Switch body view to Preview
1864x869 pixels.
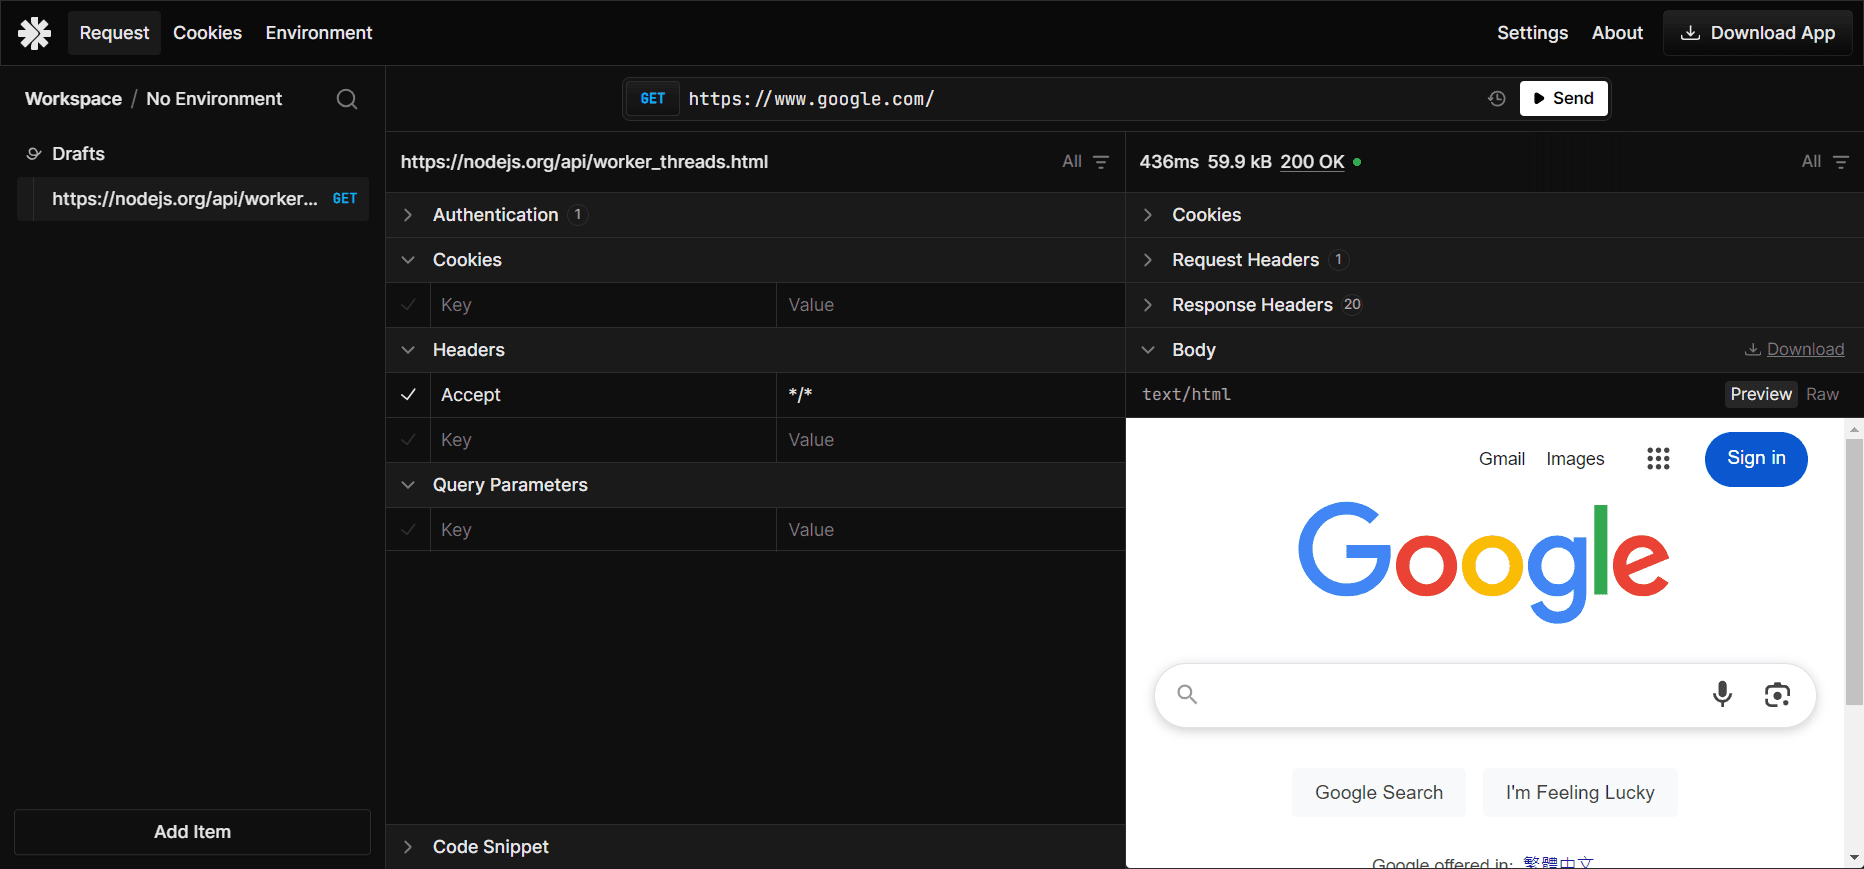(x=1761, y=394)
